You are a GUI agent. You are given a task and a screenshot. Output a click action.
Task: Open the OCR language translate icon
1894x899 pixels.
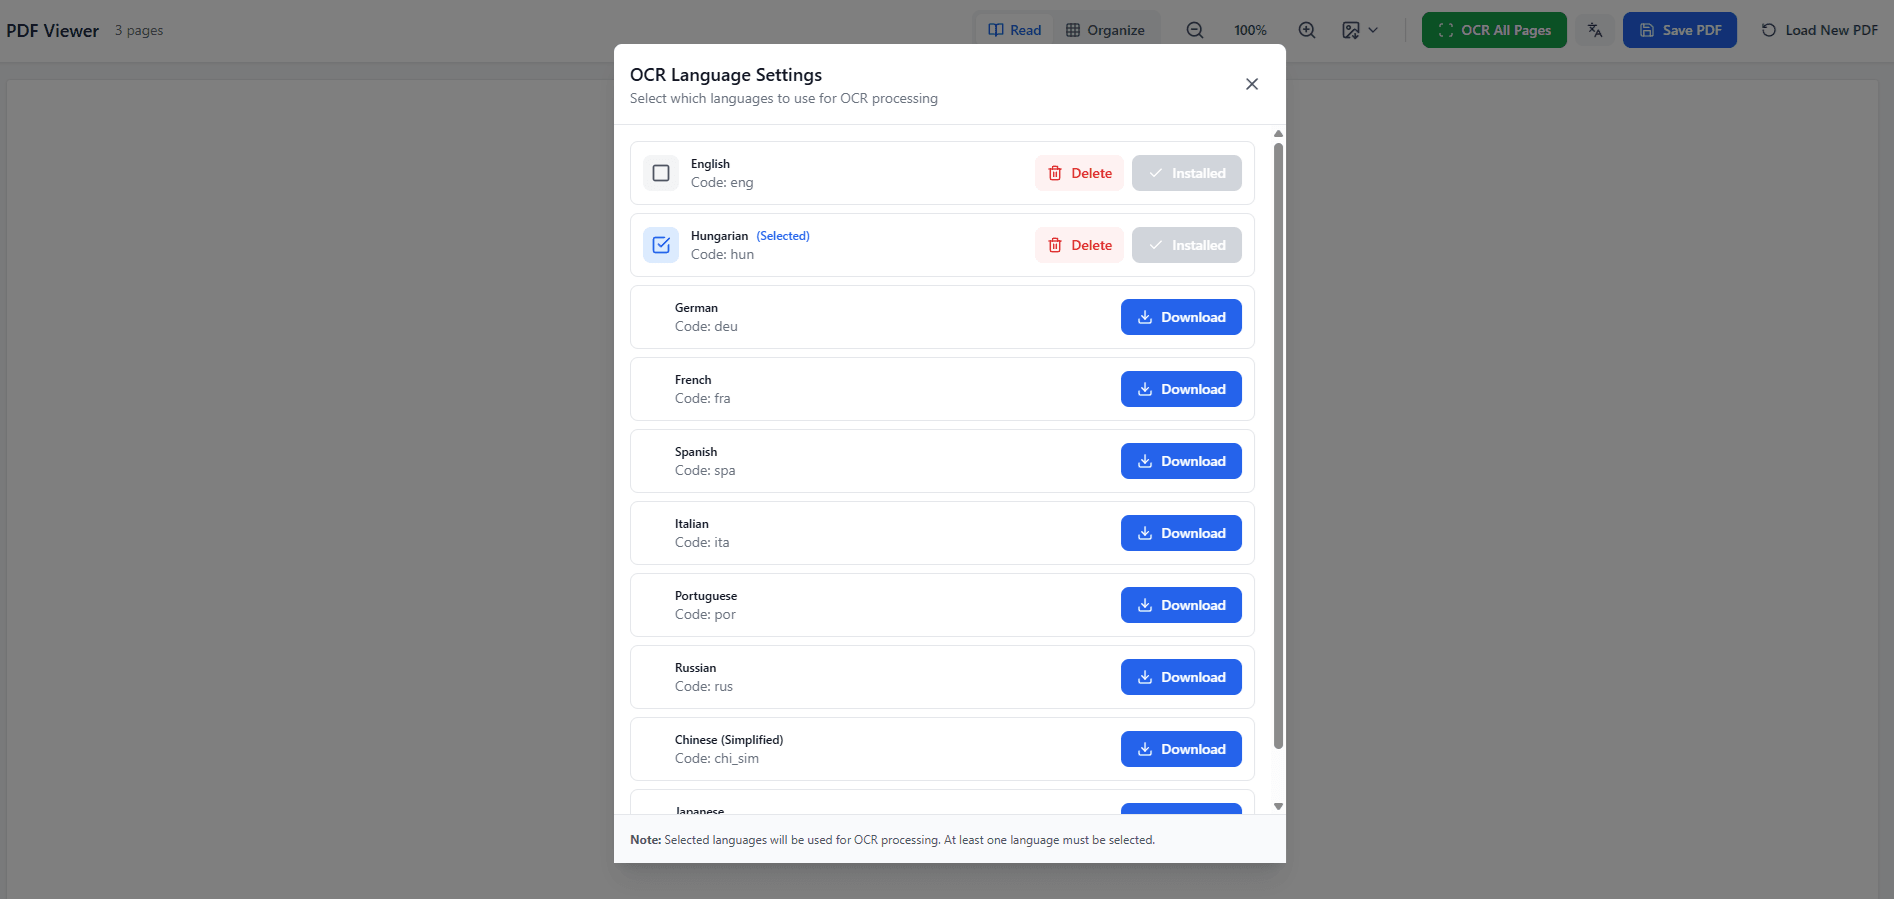[x=1595, y=30]
